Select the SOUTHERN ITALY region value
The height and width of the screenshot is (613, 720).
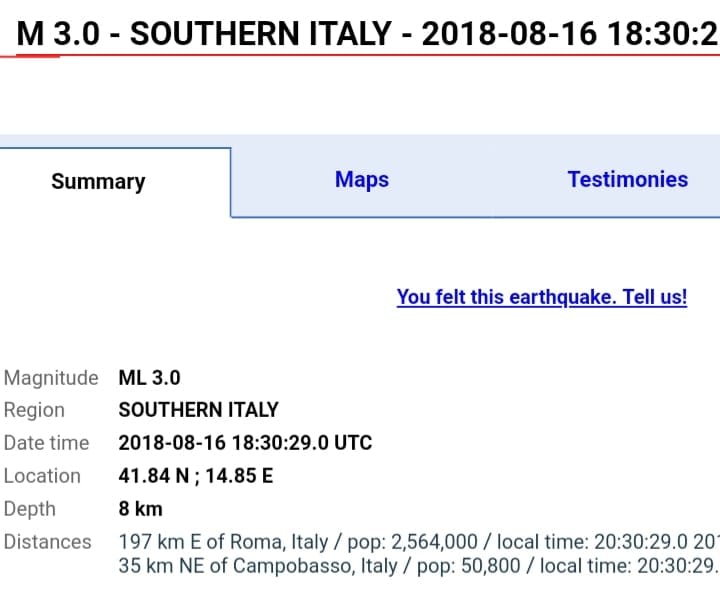(198, 410)
